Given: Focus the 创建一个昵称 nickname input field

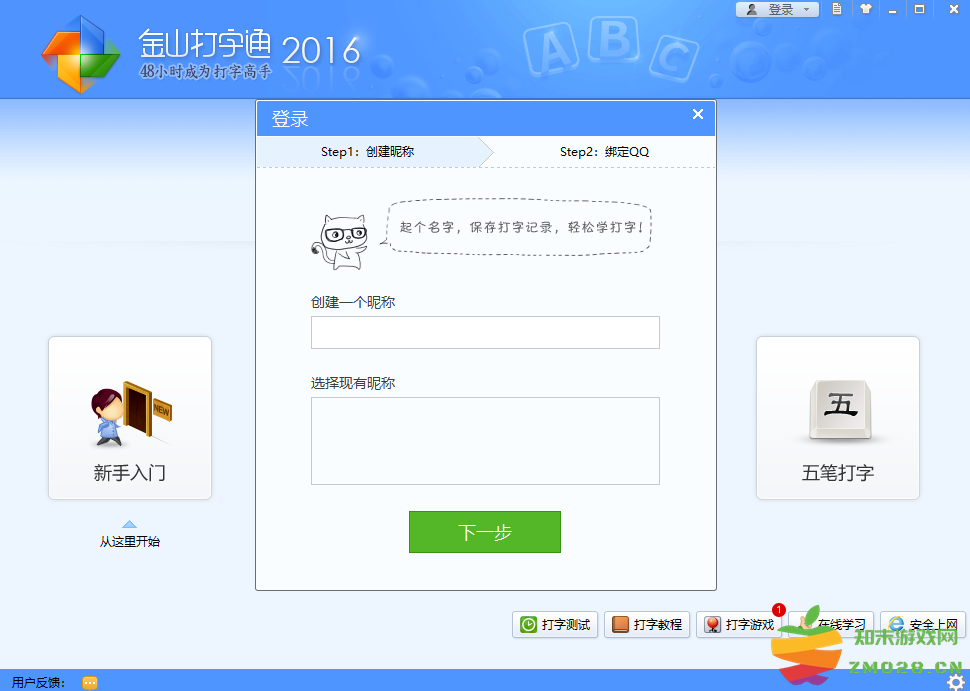Looking at the screenshot, I should point(485,333).
